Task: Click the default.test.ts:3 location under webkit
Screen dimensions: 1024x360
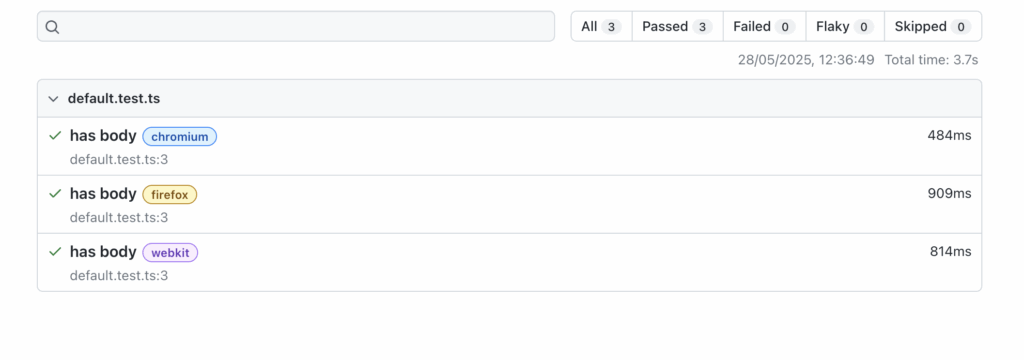Action: point(120,276)
